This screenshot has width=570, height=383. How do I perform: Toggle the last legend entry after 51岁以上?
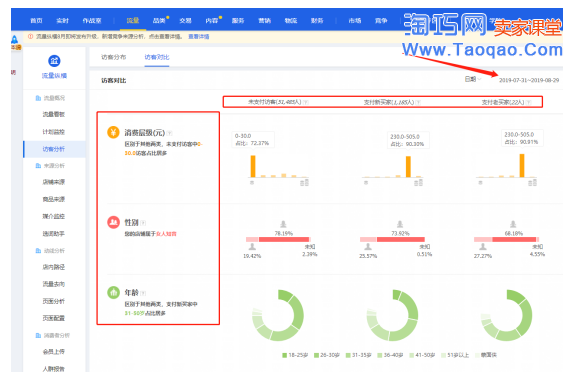tap(486, 355)
